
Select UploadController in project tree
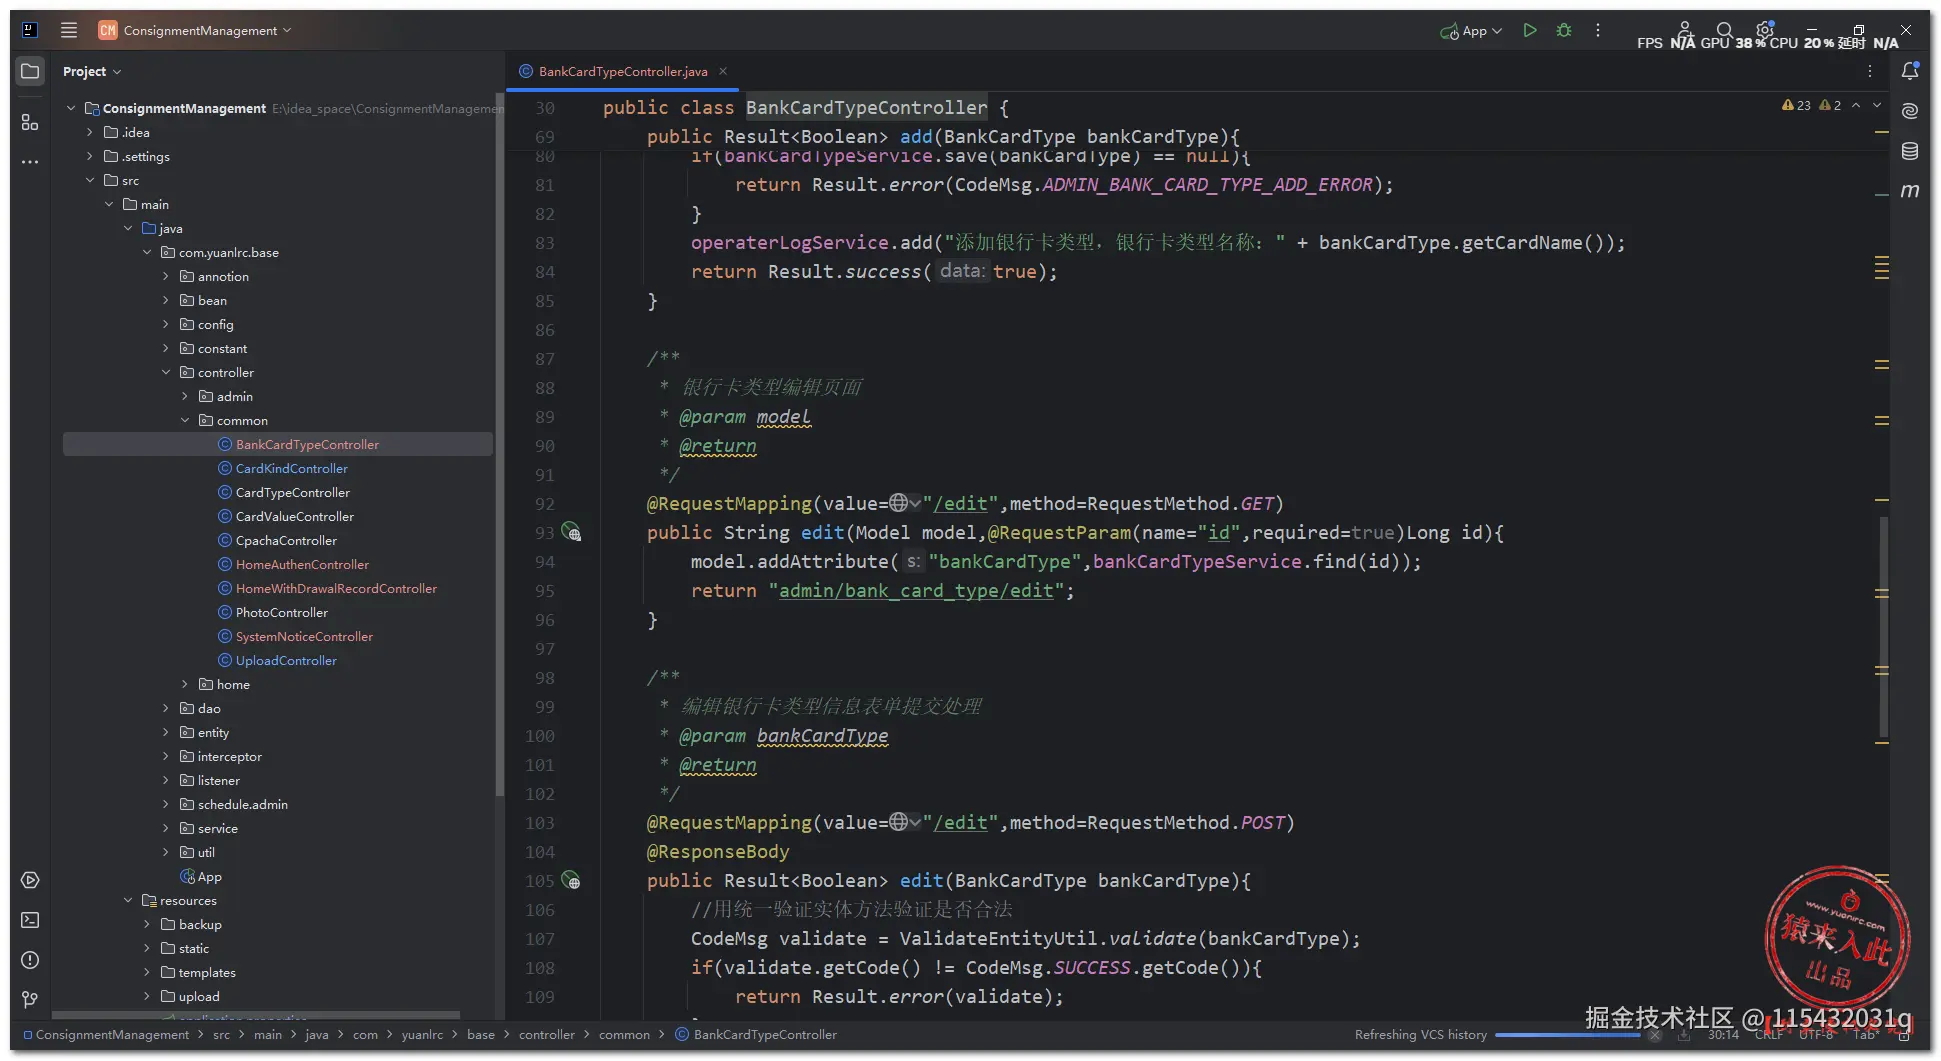(286, 660)
